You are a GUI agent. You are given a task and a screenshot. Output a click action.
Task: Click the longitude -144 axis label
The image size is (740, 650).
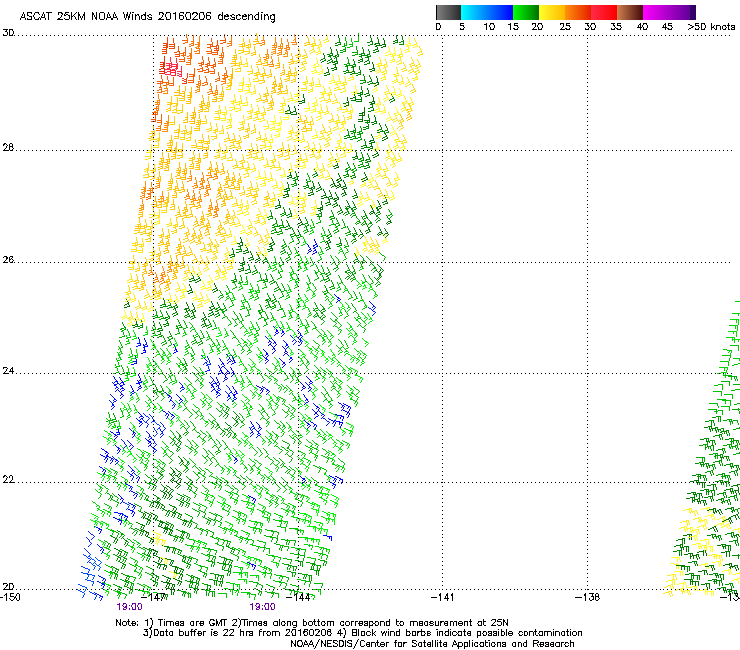tap(298, 597)
